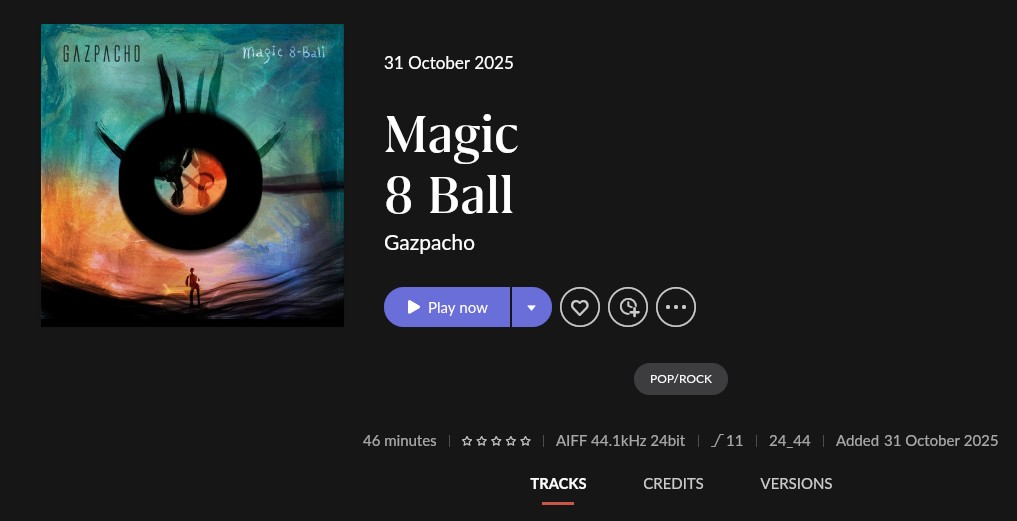Click the dynamic range 11 indicator

(x=727, y=441)
